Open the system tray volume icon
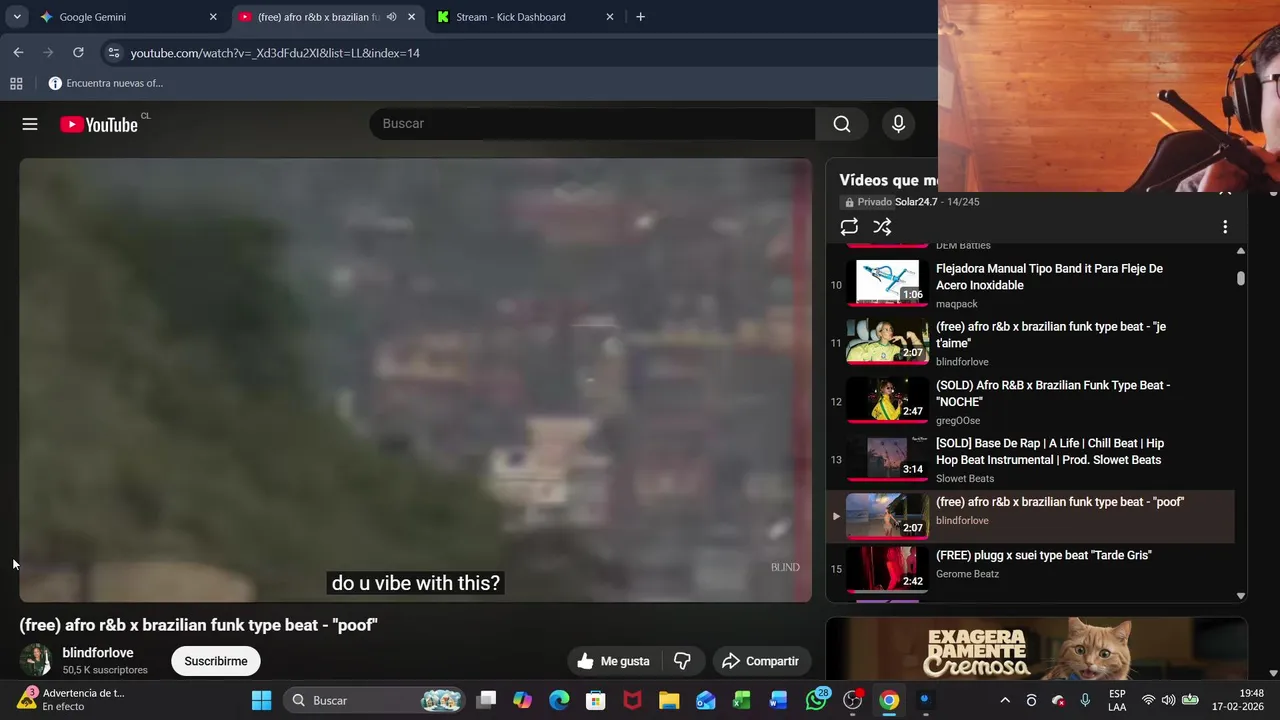 coord(1168,700)
